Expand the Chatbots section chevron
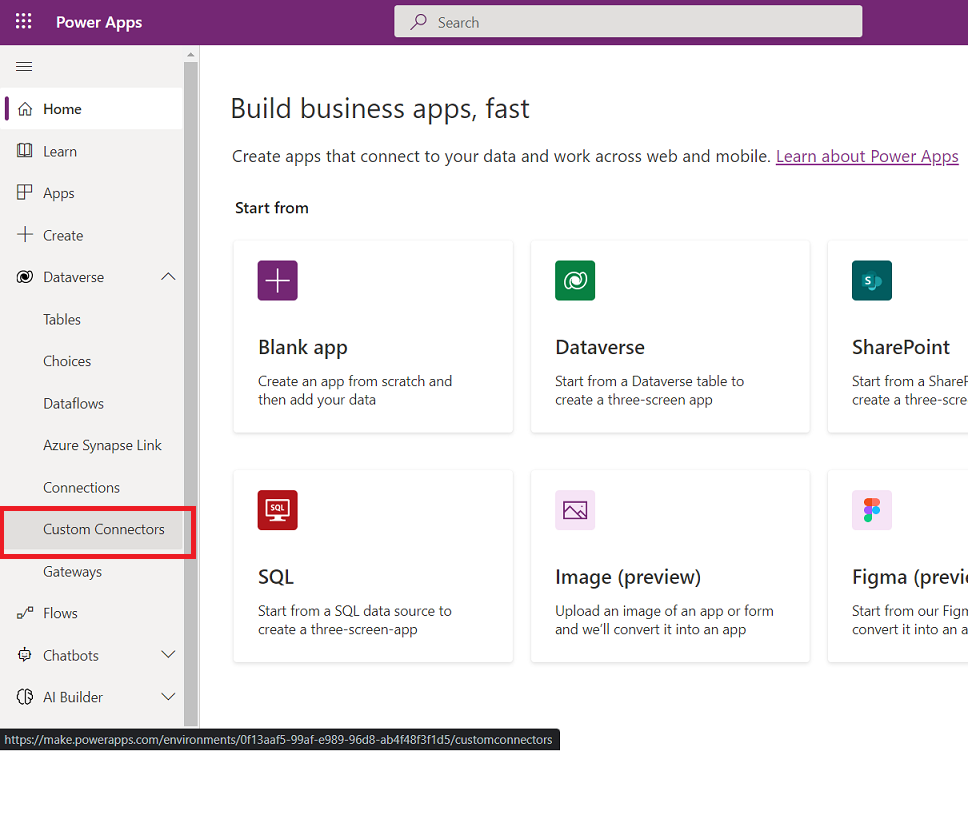968x823 pixels. tap(168, 655)
